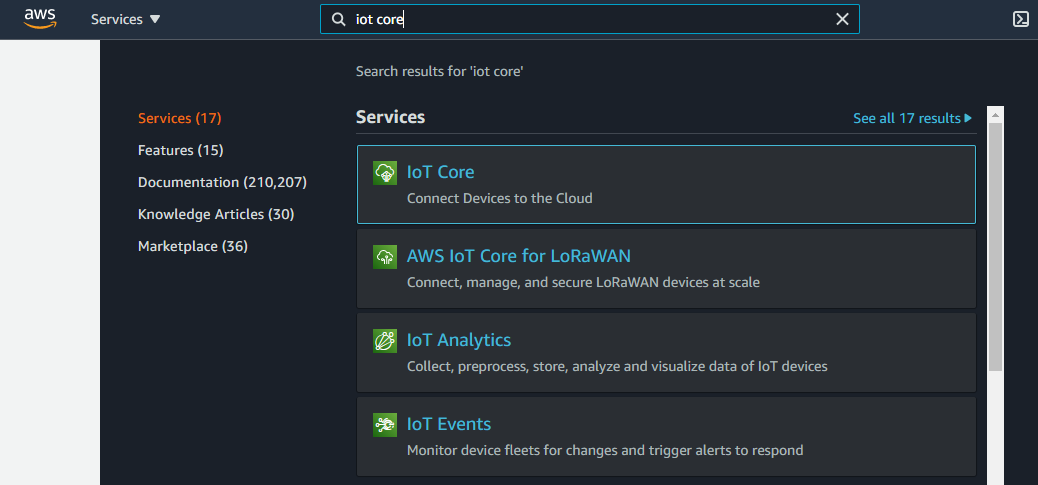
Task: Open AWS IoT Core for LoRaWAN link
Action: tap(518, 256)
